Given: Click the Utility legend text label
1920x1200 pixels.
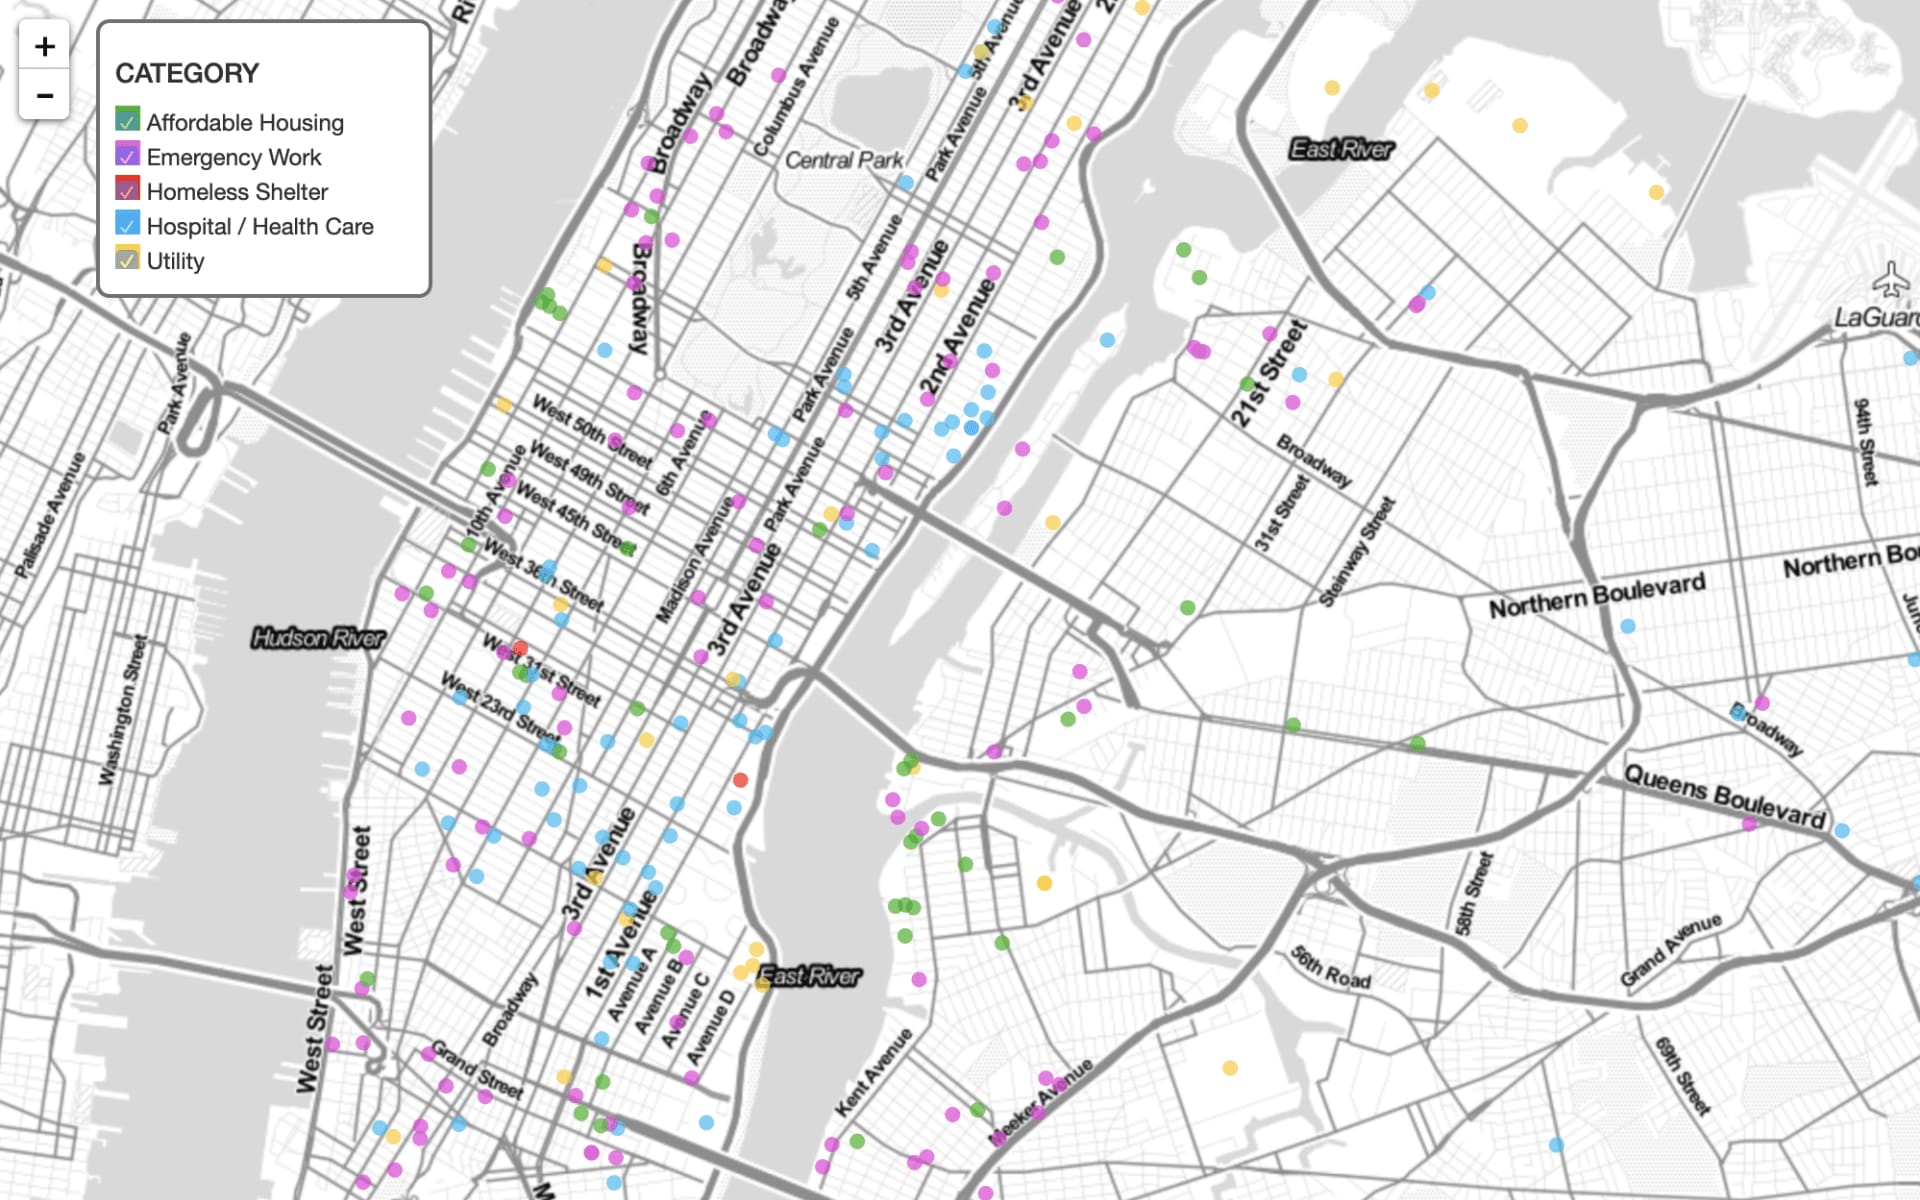Looking at the screenshot, I should tap(175, 261).
